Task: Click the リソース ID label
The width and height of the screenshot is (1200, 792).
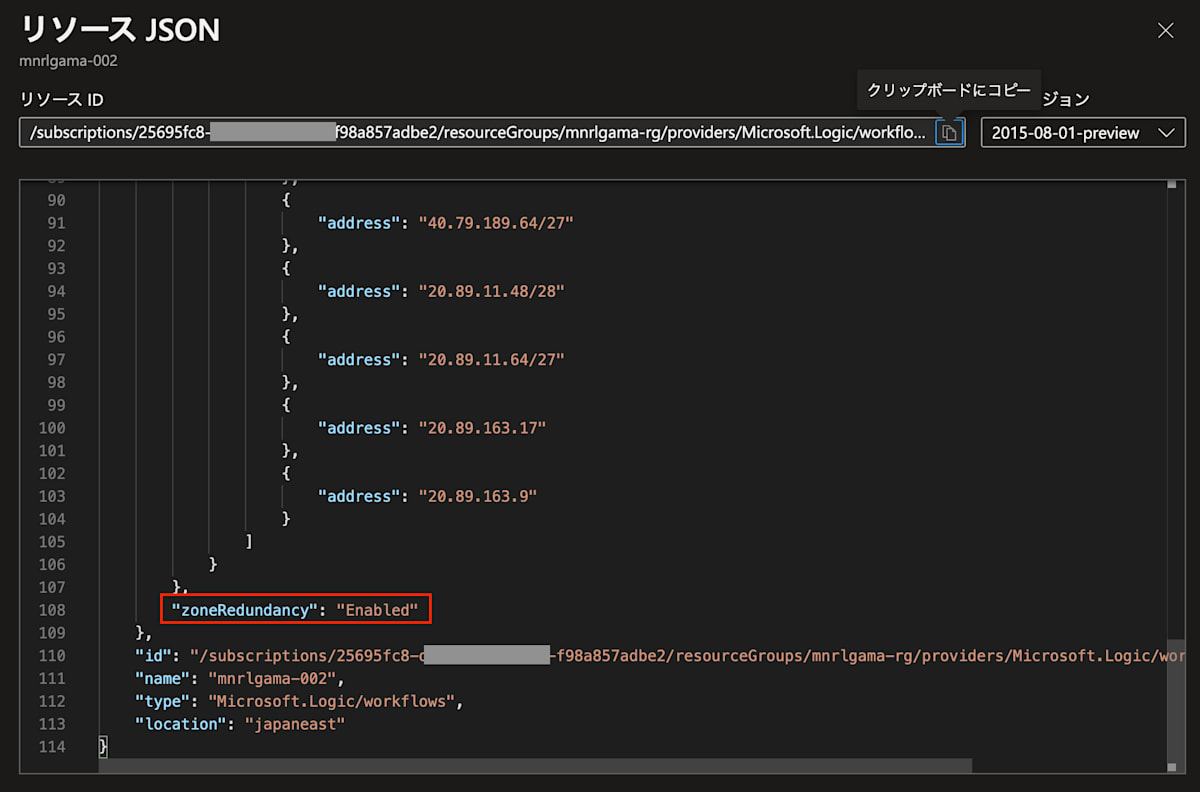Action: [x=61, y=99]
